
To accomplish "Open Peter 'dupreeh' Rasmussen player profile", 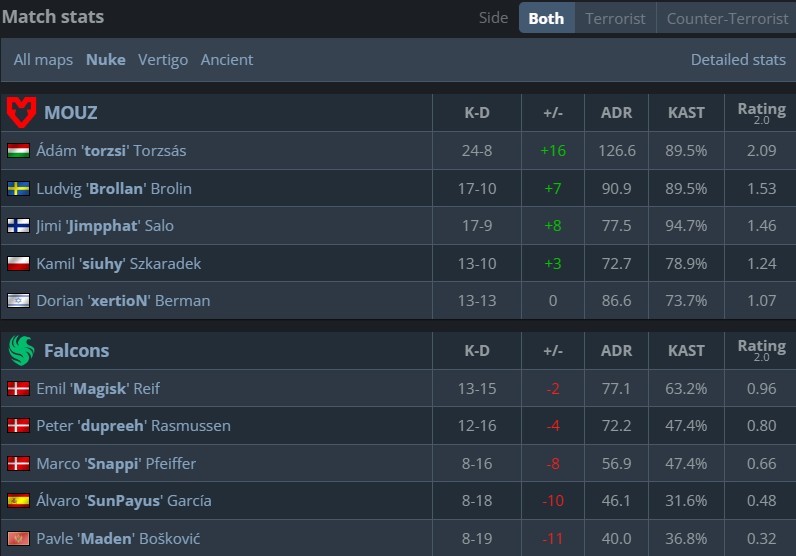I will pos(133,426).
